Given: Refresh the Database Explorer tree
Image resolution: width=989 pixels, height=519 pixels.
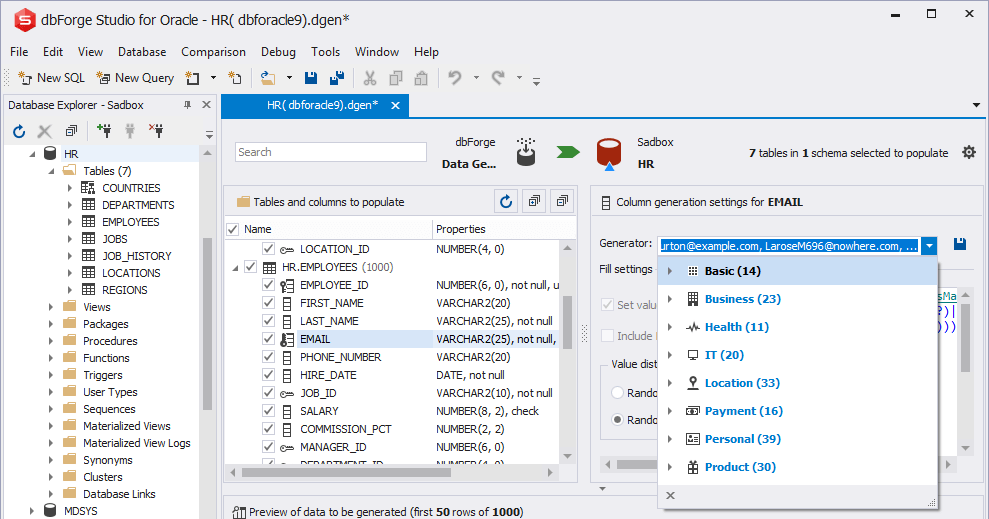Looking at the screenshot, I should (x=19, y=131).
